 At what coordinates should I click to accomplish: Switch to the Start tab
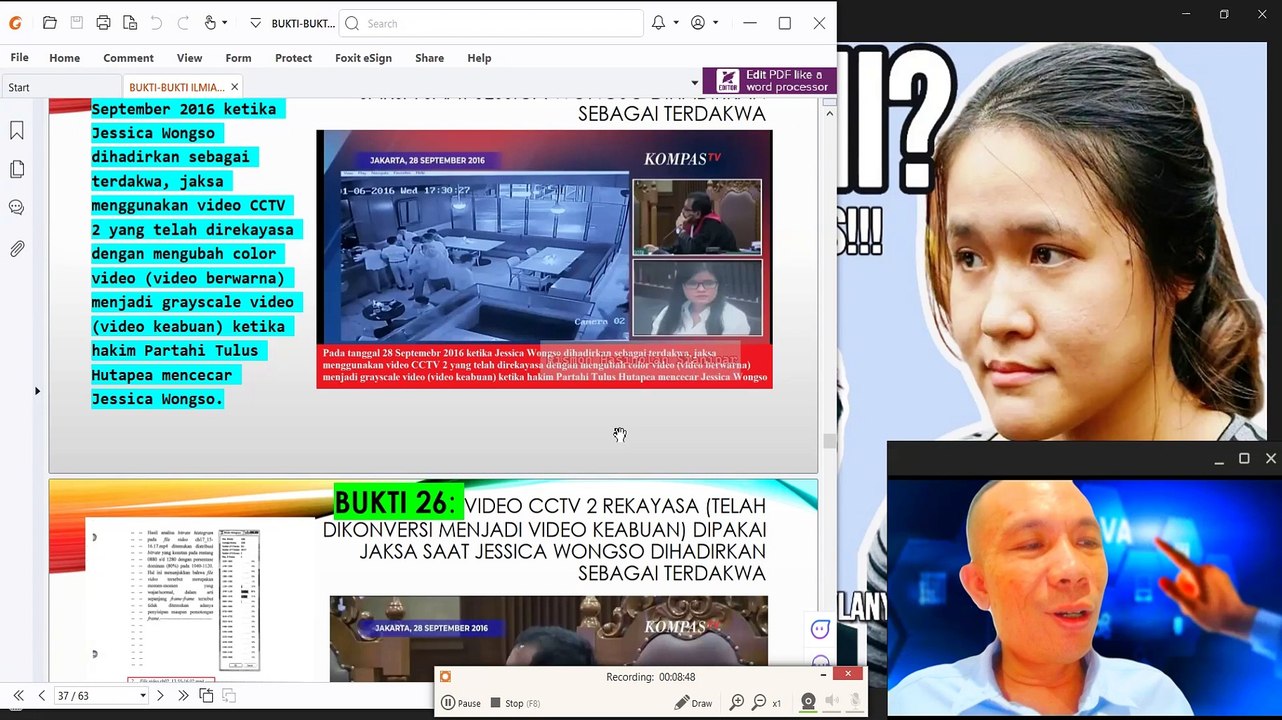coord(60,87)
